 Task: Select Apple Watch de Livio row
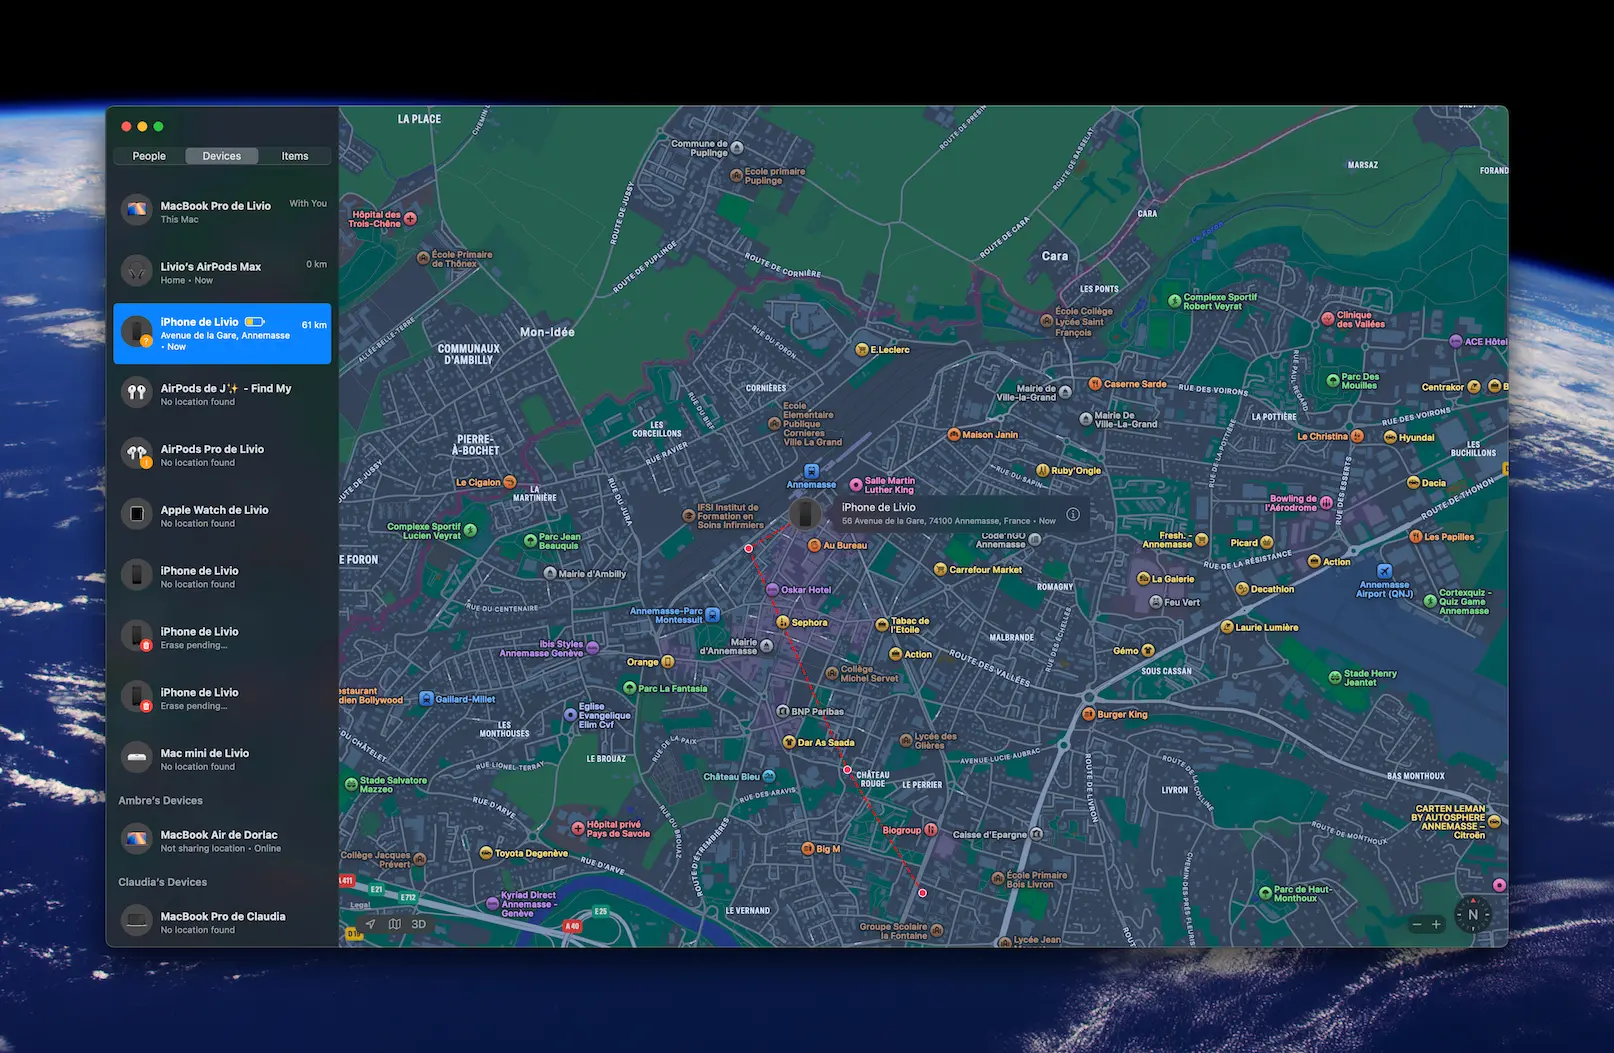pos(222,516)
